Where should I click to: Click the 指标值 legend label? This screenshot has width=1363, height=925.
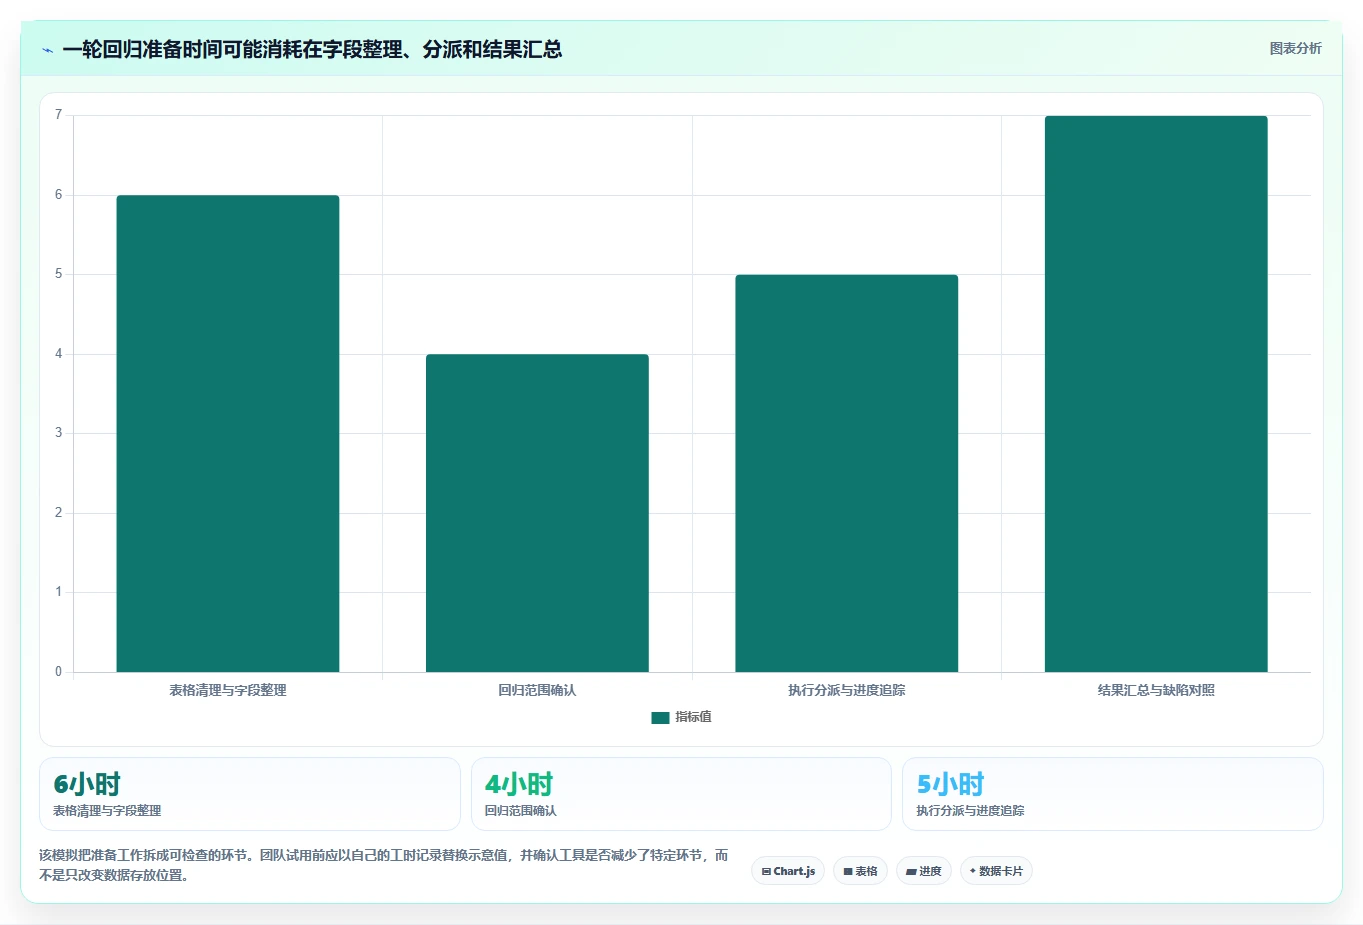point(693,717)
